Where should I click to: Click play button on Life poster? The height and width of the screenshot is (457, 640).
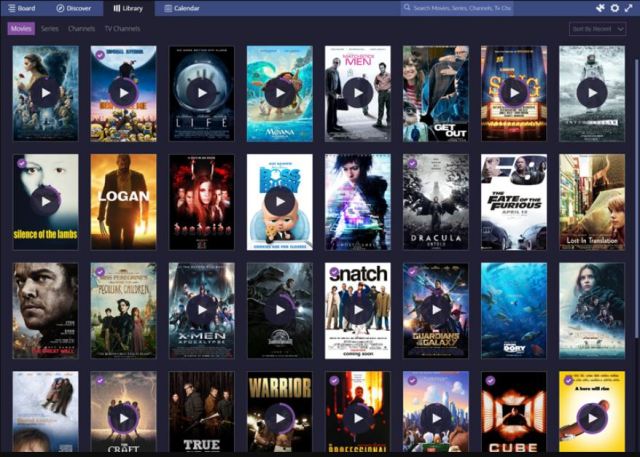201,93
